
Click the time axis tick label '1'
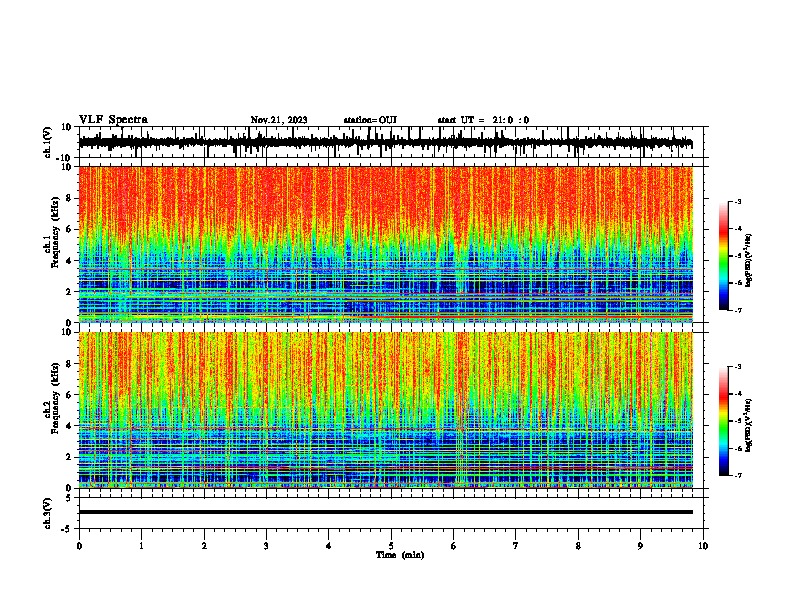point(141,546)
